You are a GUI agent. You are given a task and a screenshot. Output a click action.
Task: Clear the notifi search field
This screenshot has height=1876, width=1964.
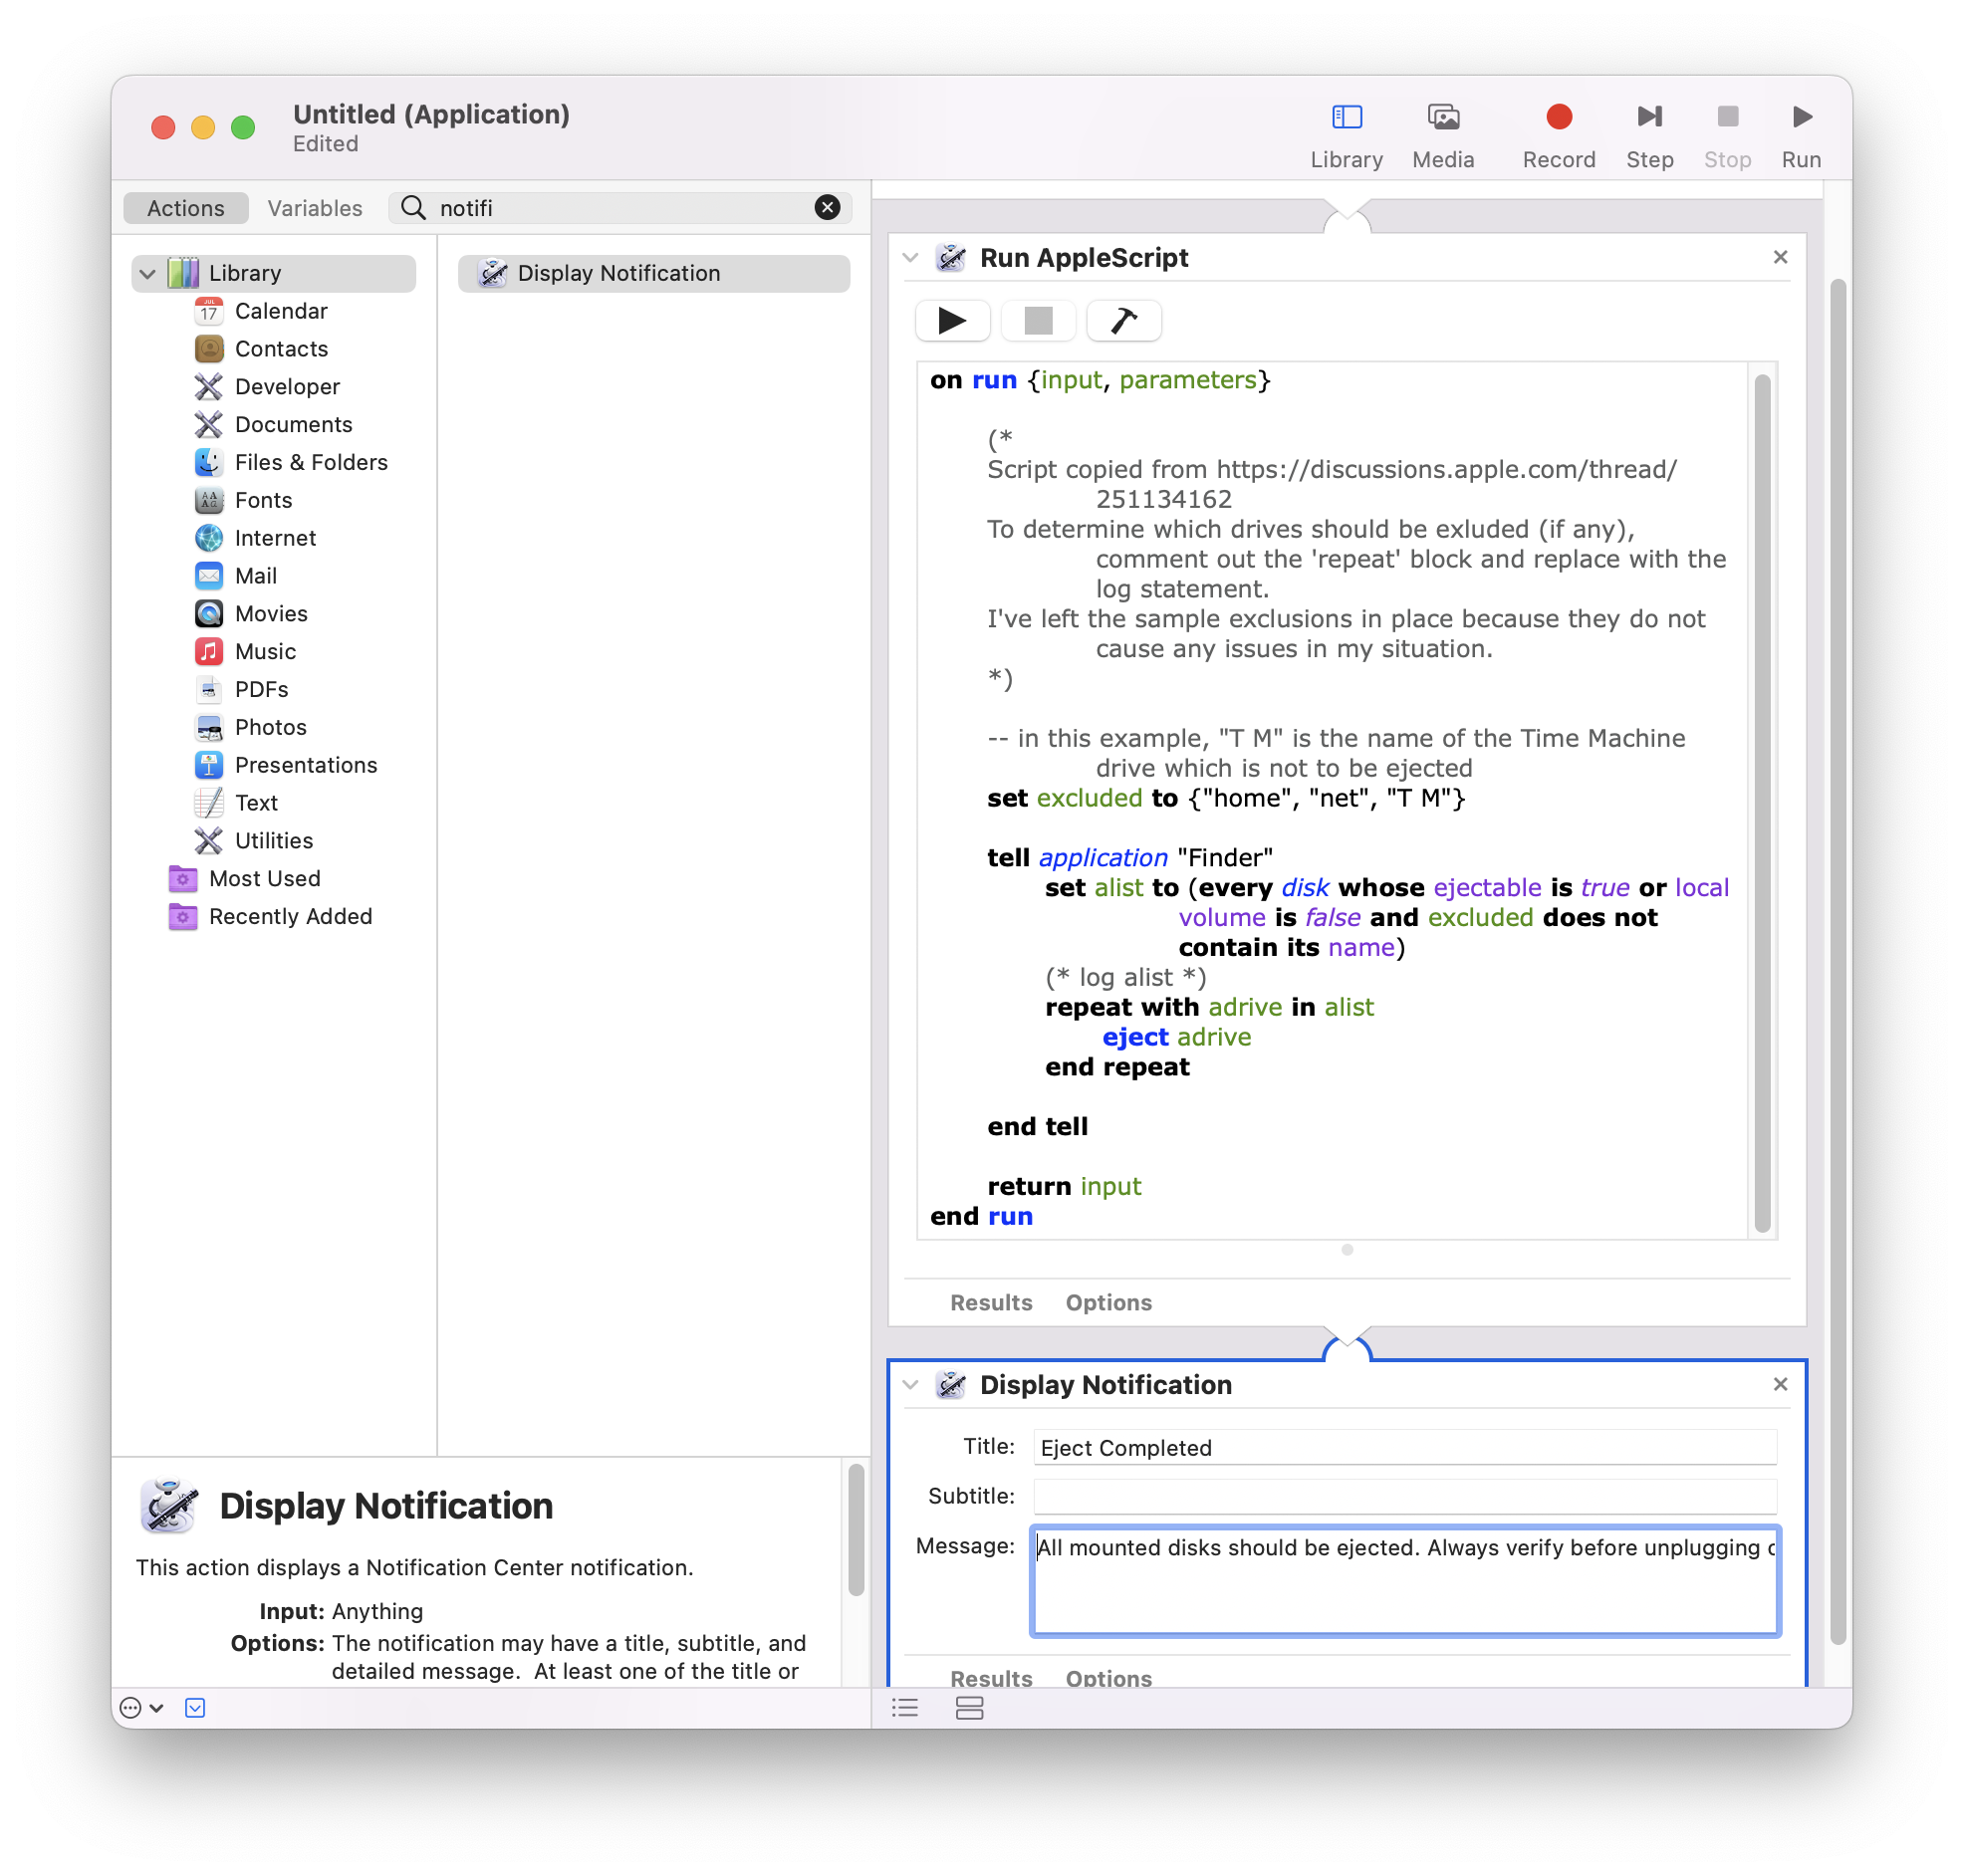pos(827,207)
